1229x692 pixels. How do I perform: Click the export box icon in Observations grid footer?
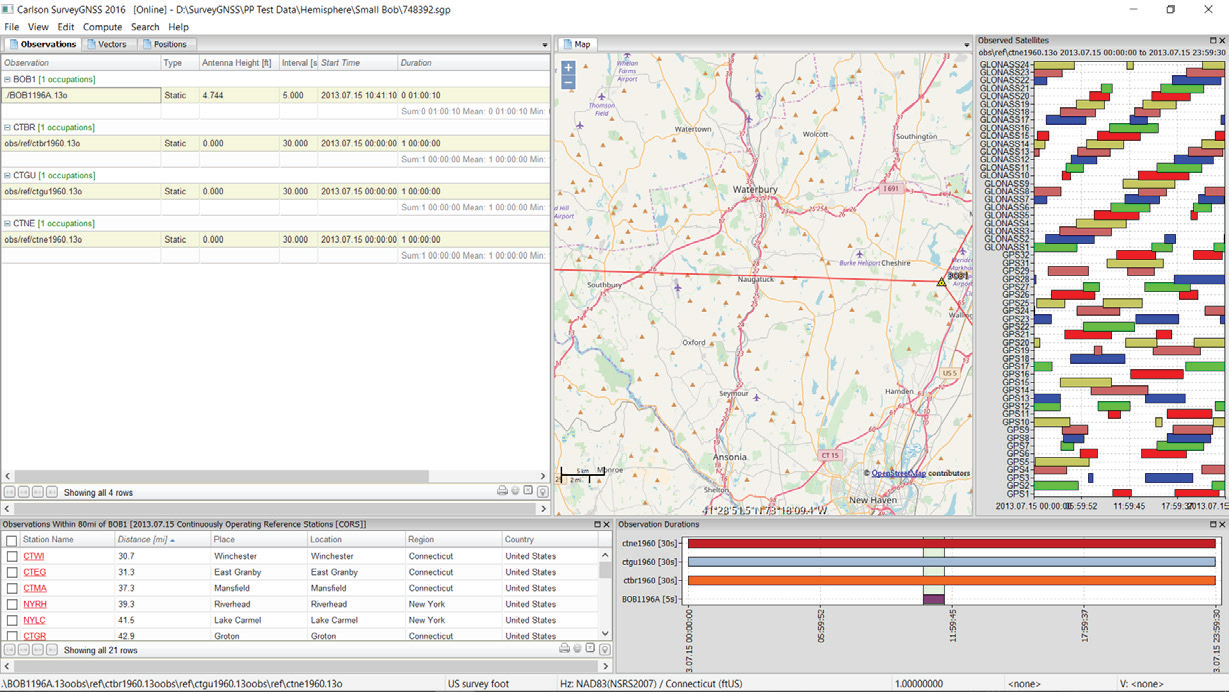tap(528, 491)
